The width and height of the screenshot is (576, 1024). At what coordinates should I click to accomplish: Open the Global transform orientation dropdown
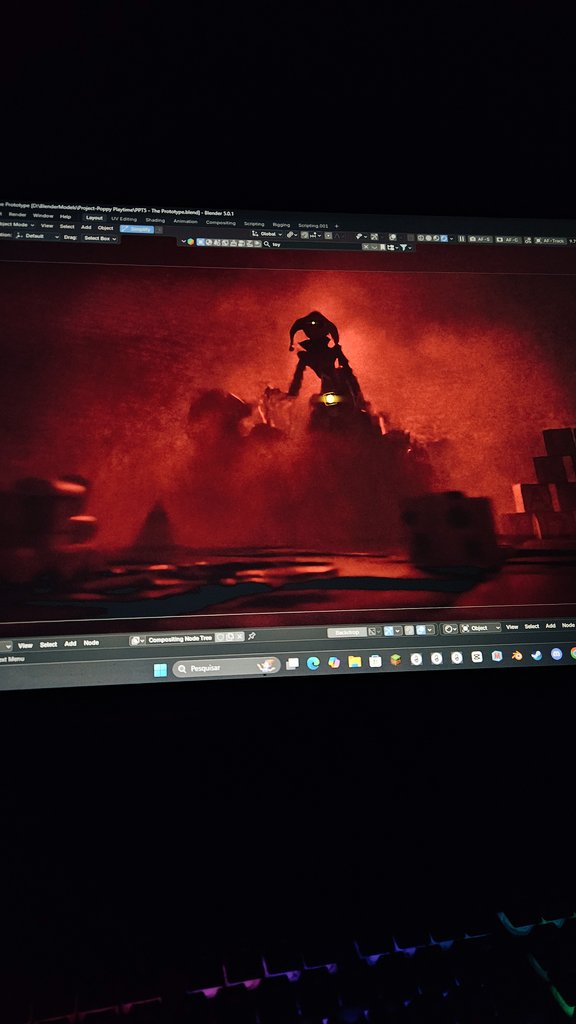click(267, 234)
